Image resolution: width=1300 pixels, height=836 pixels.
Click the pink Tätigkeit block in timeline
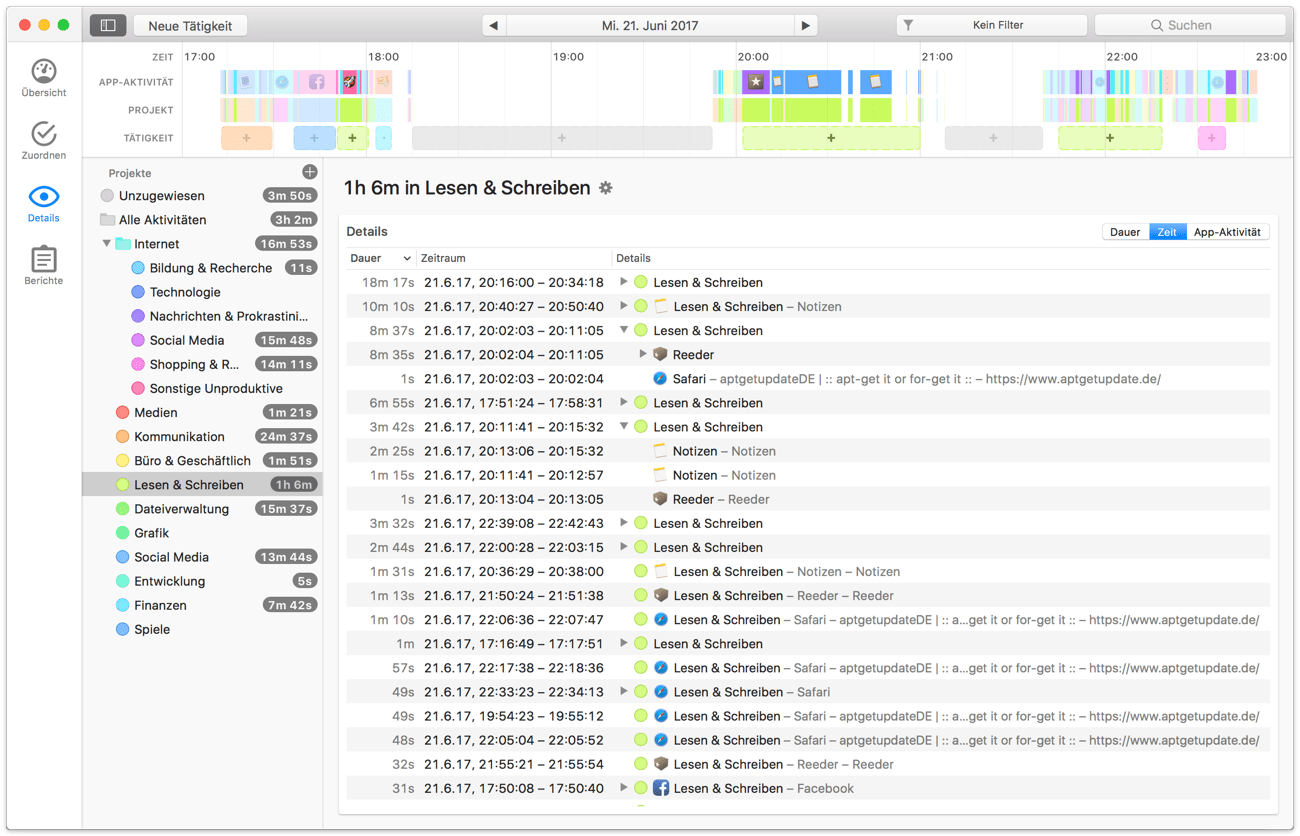pyautogui.click(x=1212, y=138)
